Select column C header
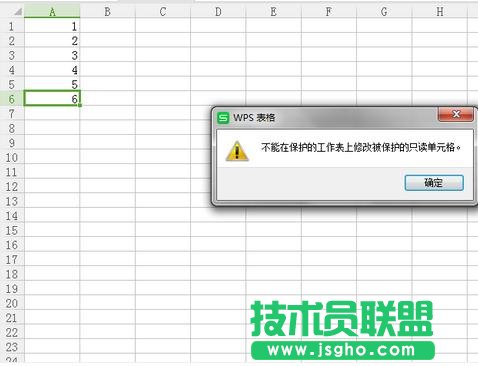This screenshot has width=478, height=366. [x=163, y=12]
